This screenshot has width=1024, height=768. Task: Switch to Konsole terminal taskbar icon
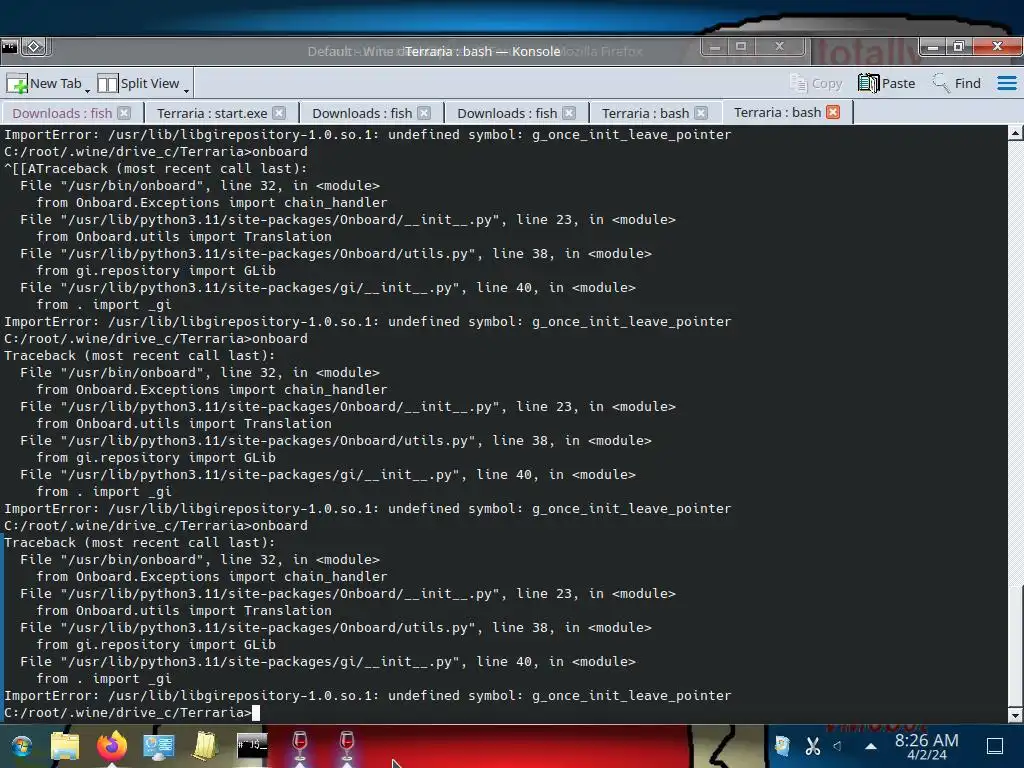pos(252,745)
